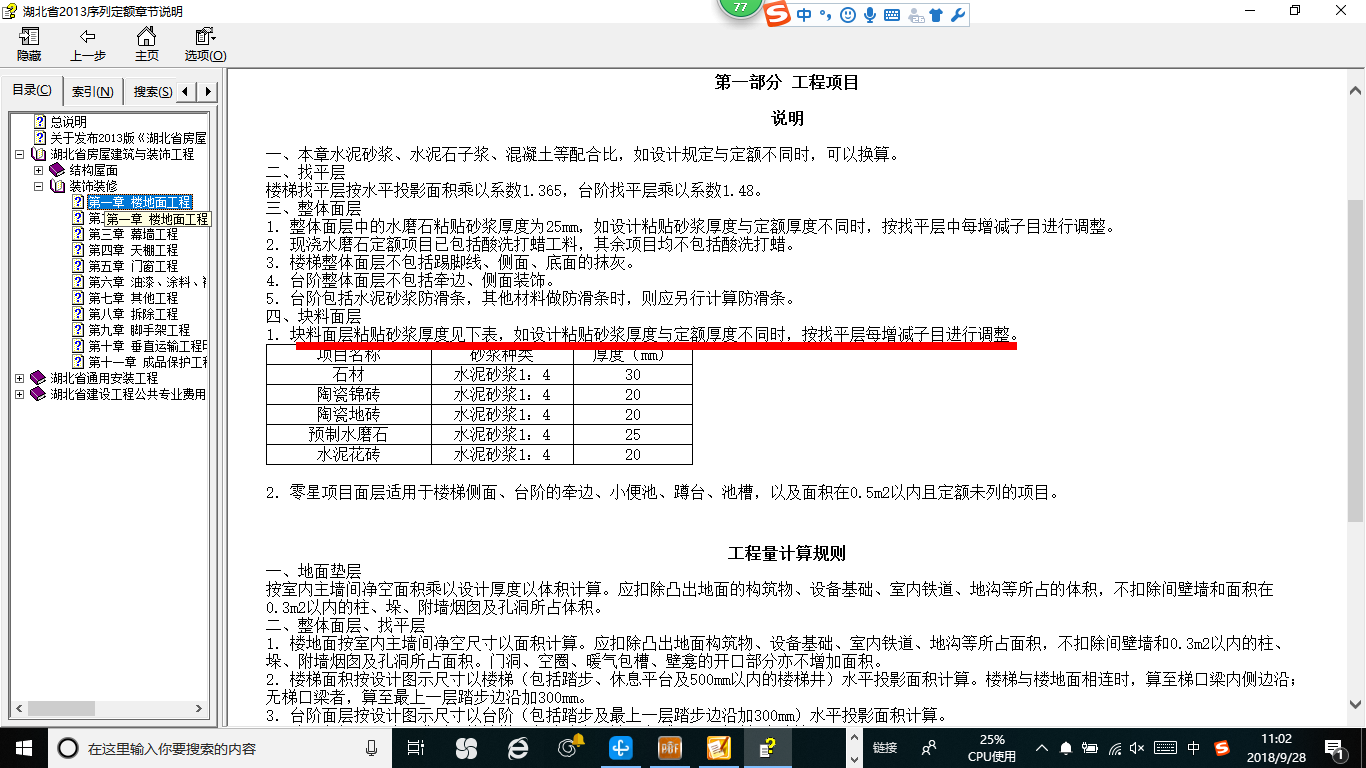Click the 湖北省房屋建筑与装饰工程 book icon
1366x768 pixels.
[38, 154]
